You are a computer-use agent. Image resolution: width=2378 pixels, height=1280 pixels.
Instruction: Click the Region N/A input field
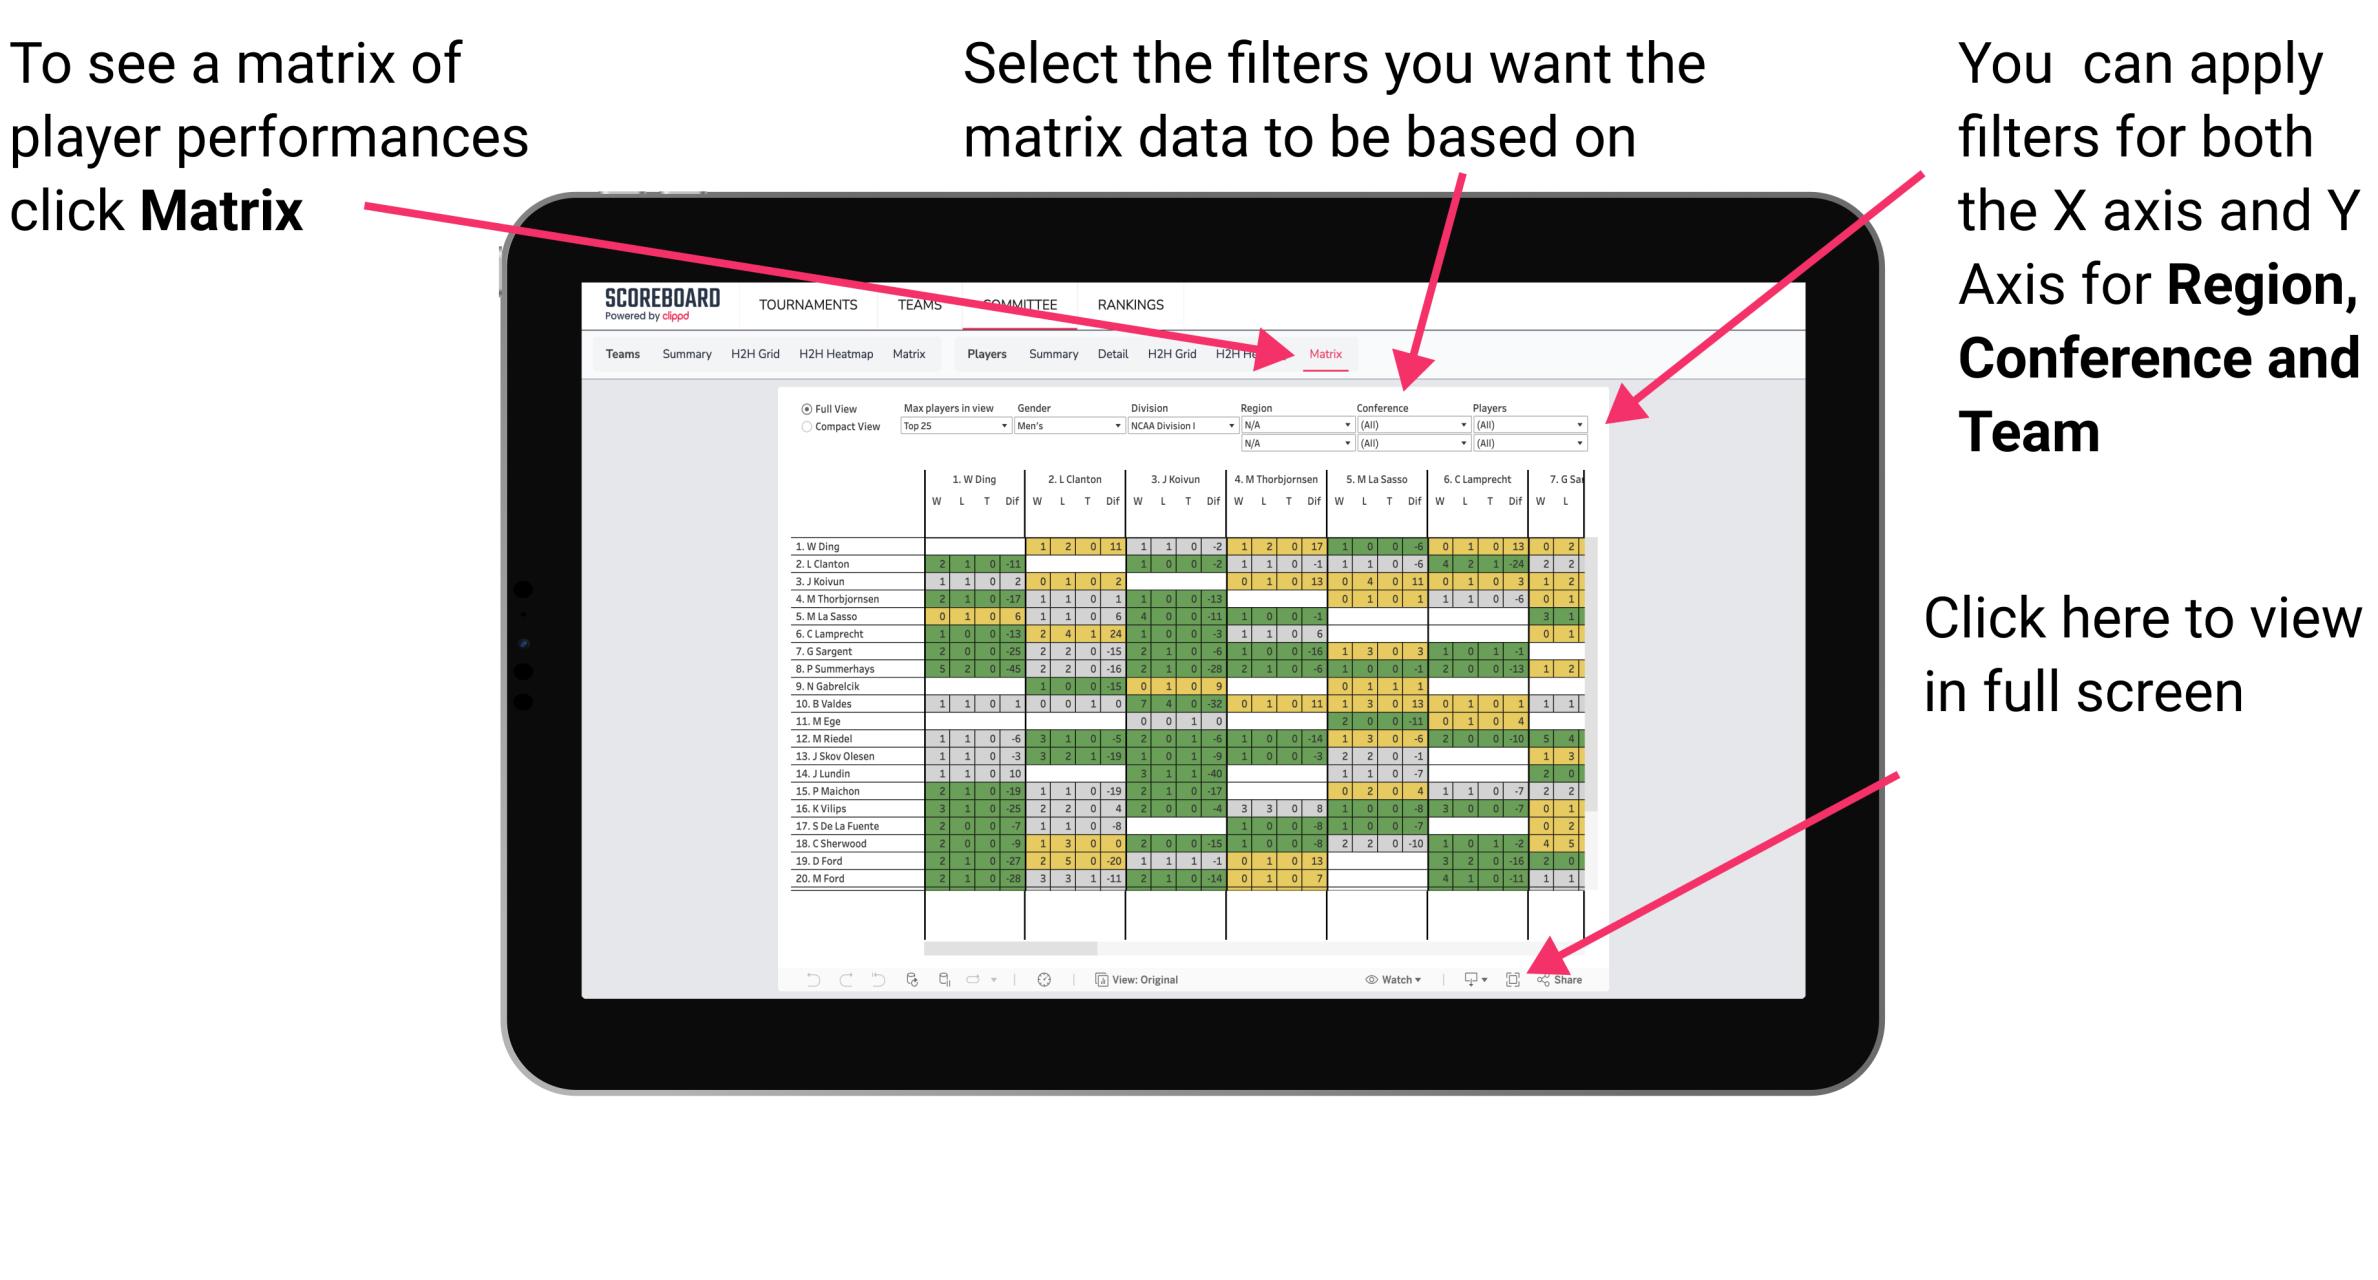pos(1294,424)
